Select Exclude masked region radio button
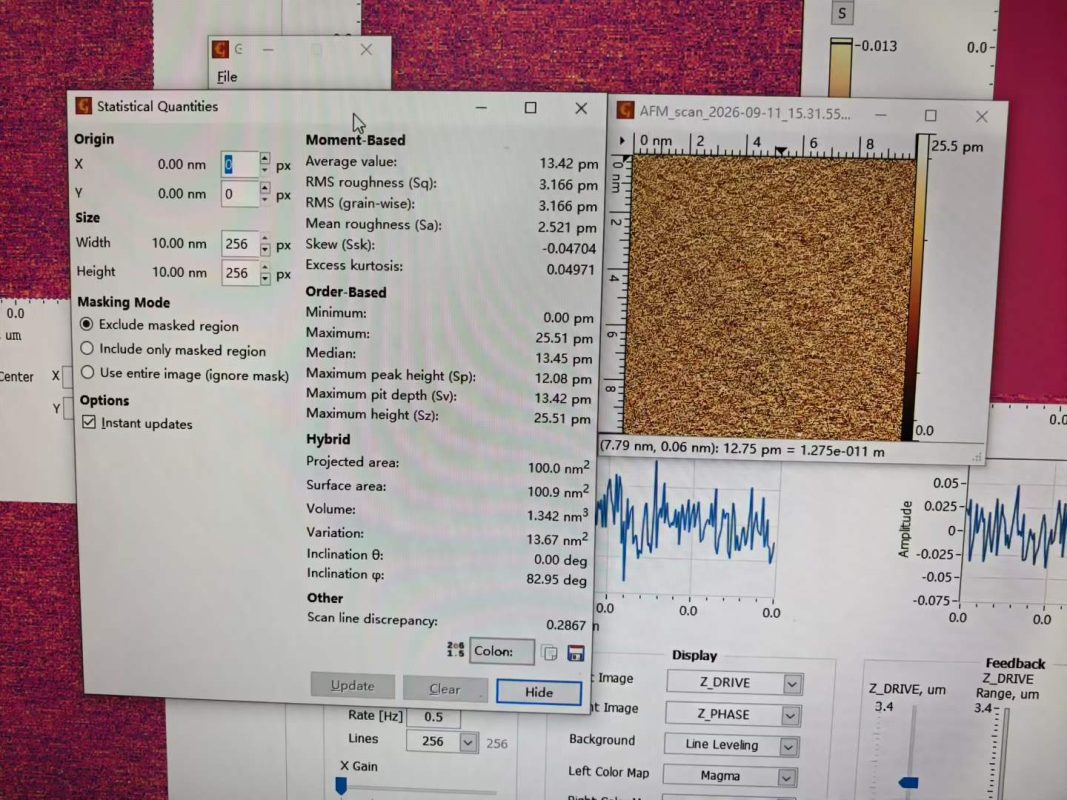This screenshot has height=800, width=1067. (86, 324)
